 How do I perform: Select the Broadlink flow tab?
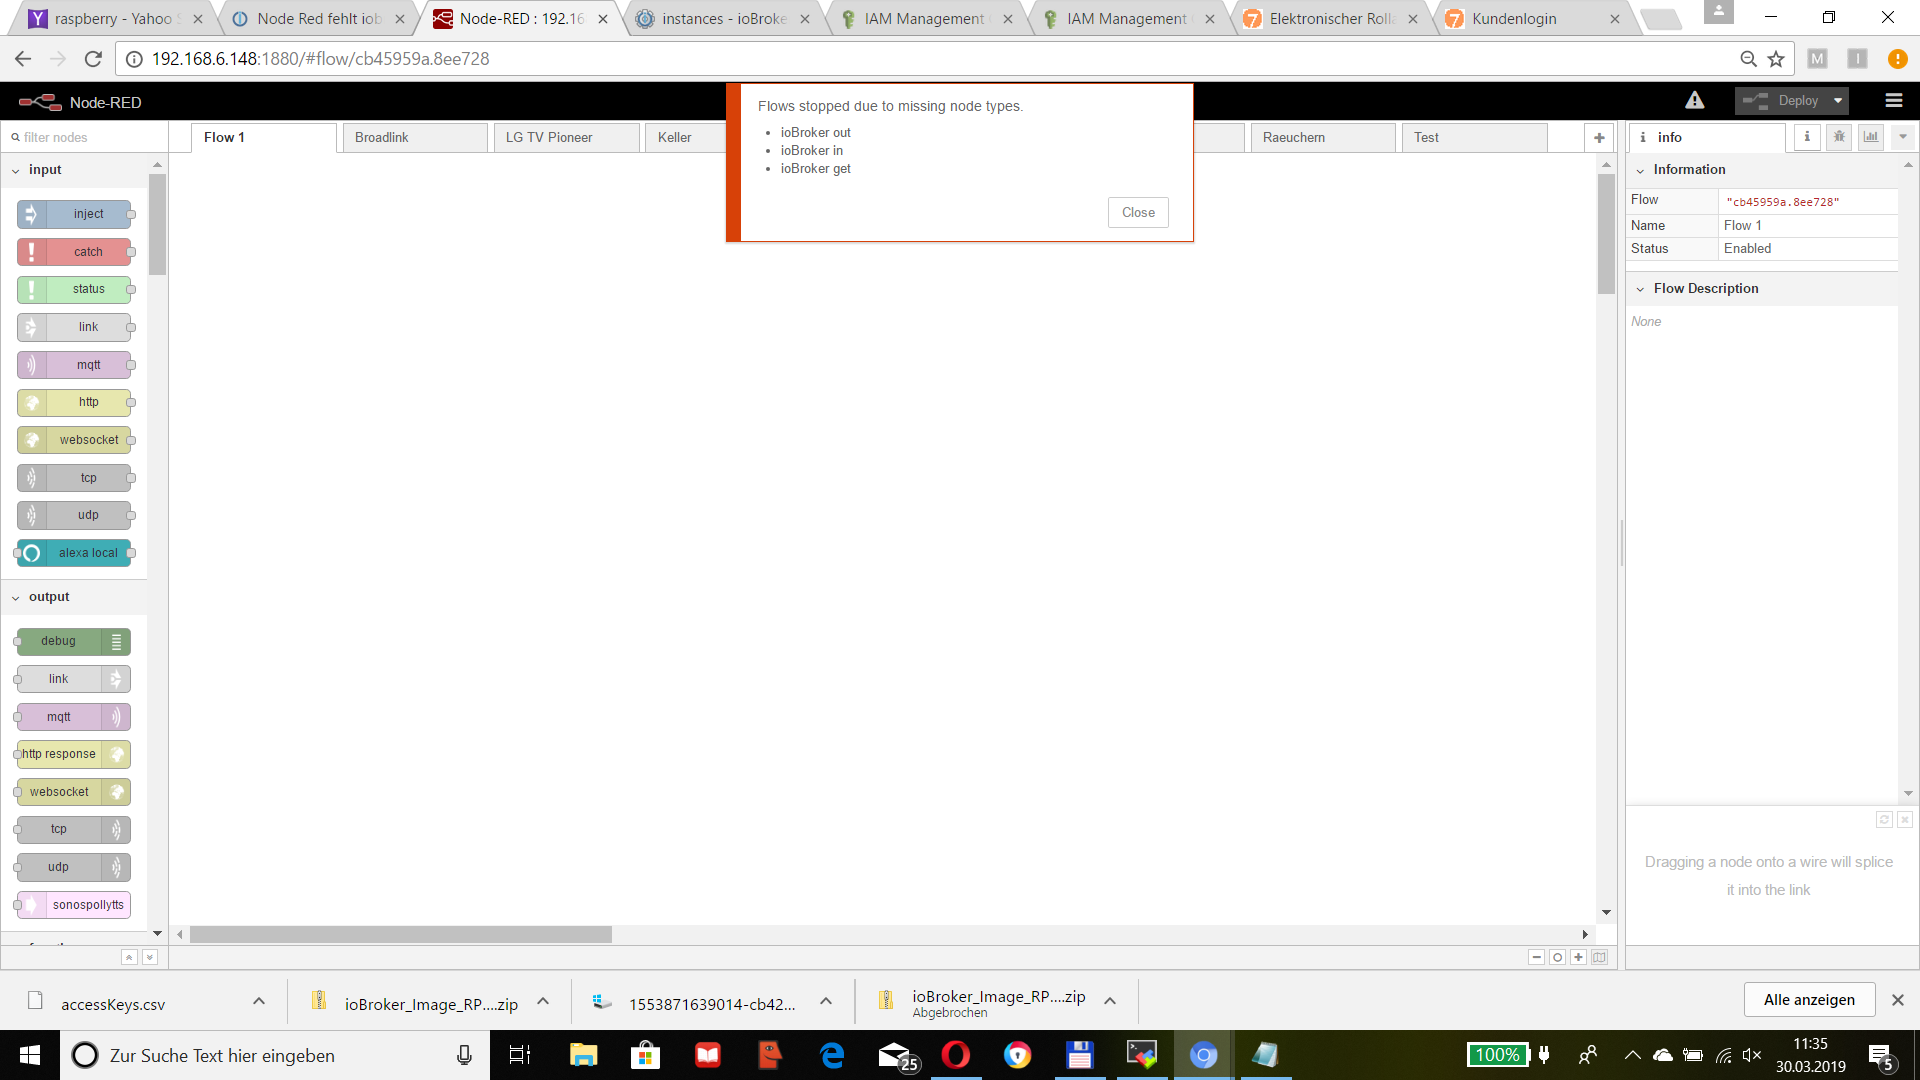[381, 137]
